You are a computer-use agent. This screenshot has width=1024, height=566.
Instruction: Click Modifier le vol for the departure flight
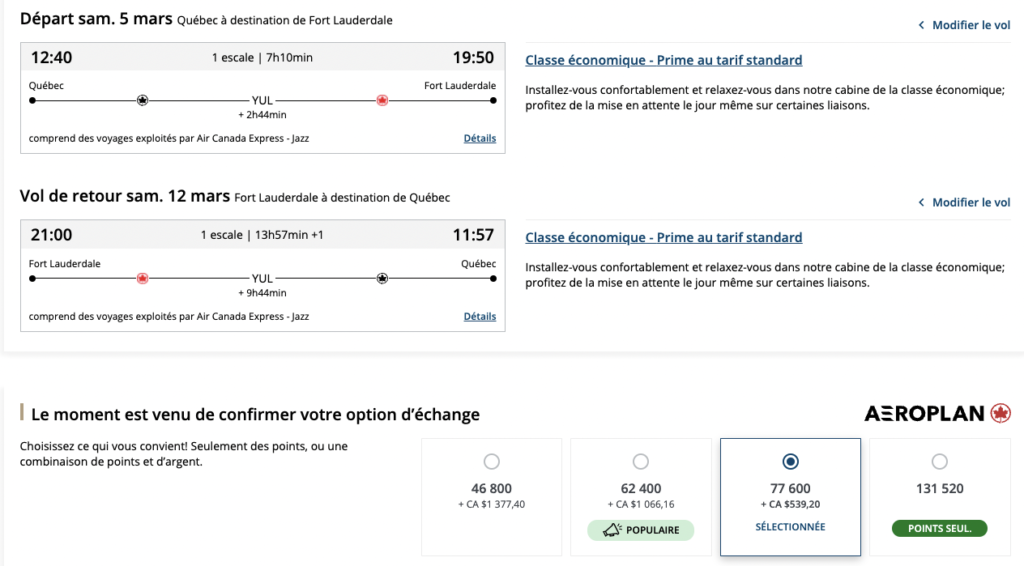coord(970,25)
